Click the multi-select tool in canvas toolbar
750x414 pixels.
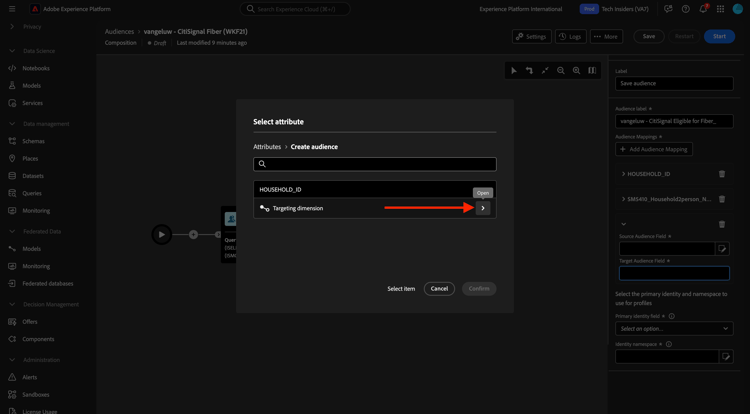[x=529, y=70]
